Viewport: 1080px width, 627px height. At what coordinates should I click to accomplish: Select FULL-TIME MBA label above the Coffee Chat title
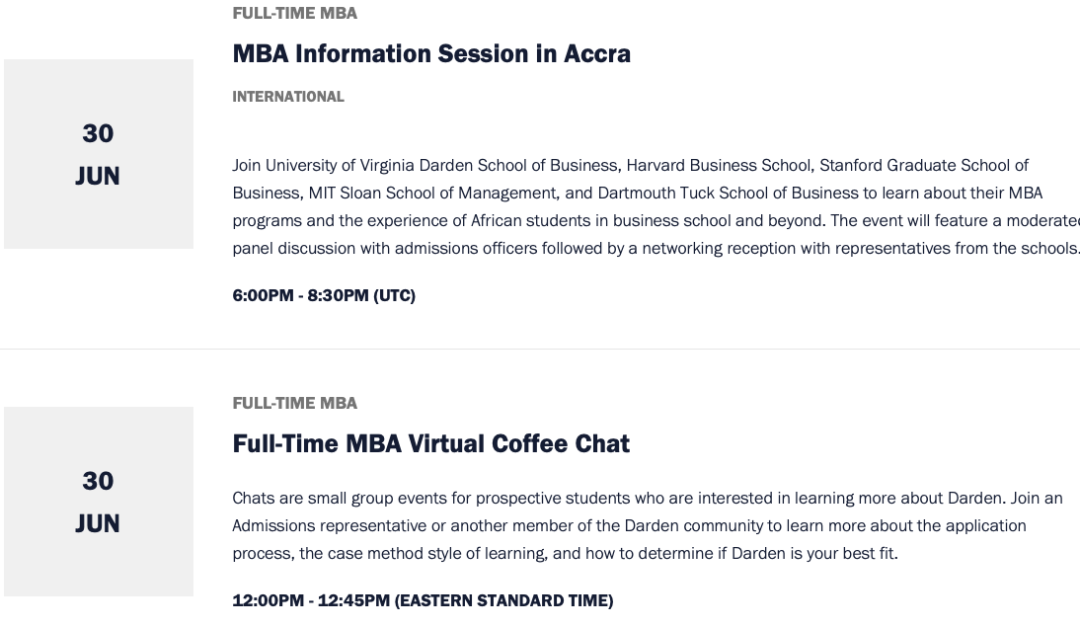pyautogui.click(x=295, y=403)
